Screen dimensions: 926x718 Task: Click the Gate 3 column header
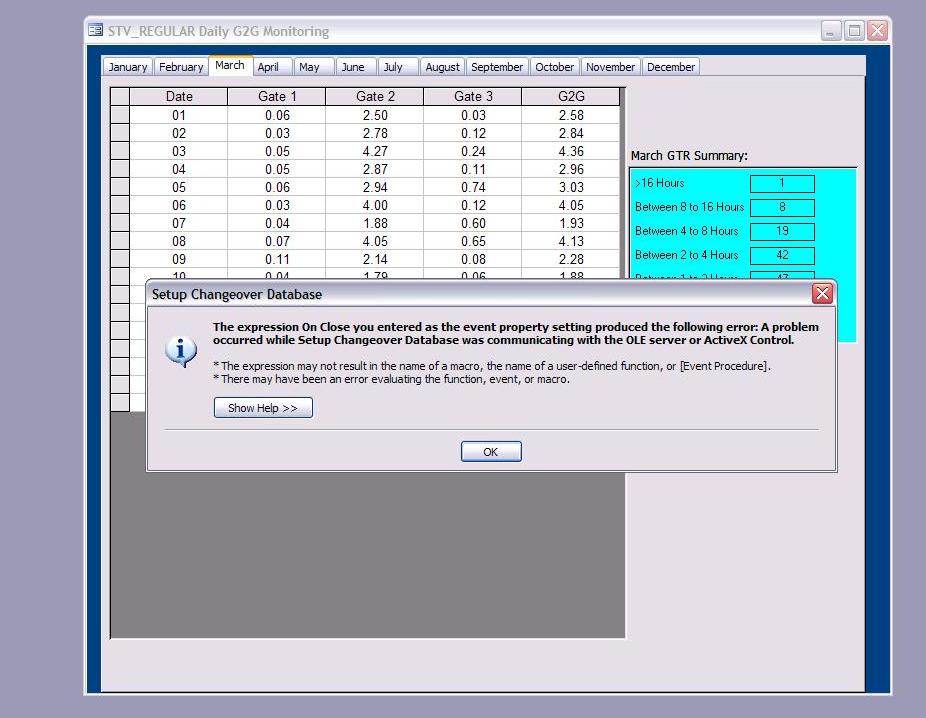tap(473, 96)
